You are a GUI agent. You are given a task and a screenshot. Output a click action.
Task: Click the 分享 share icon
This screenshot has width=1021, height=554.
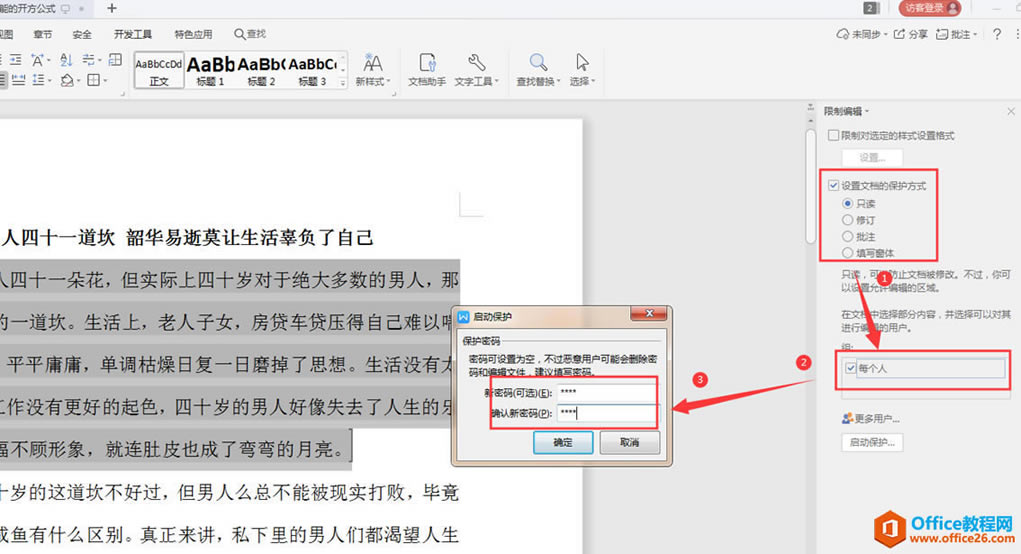(899, 34)
